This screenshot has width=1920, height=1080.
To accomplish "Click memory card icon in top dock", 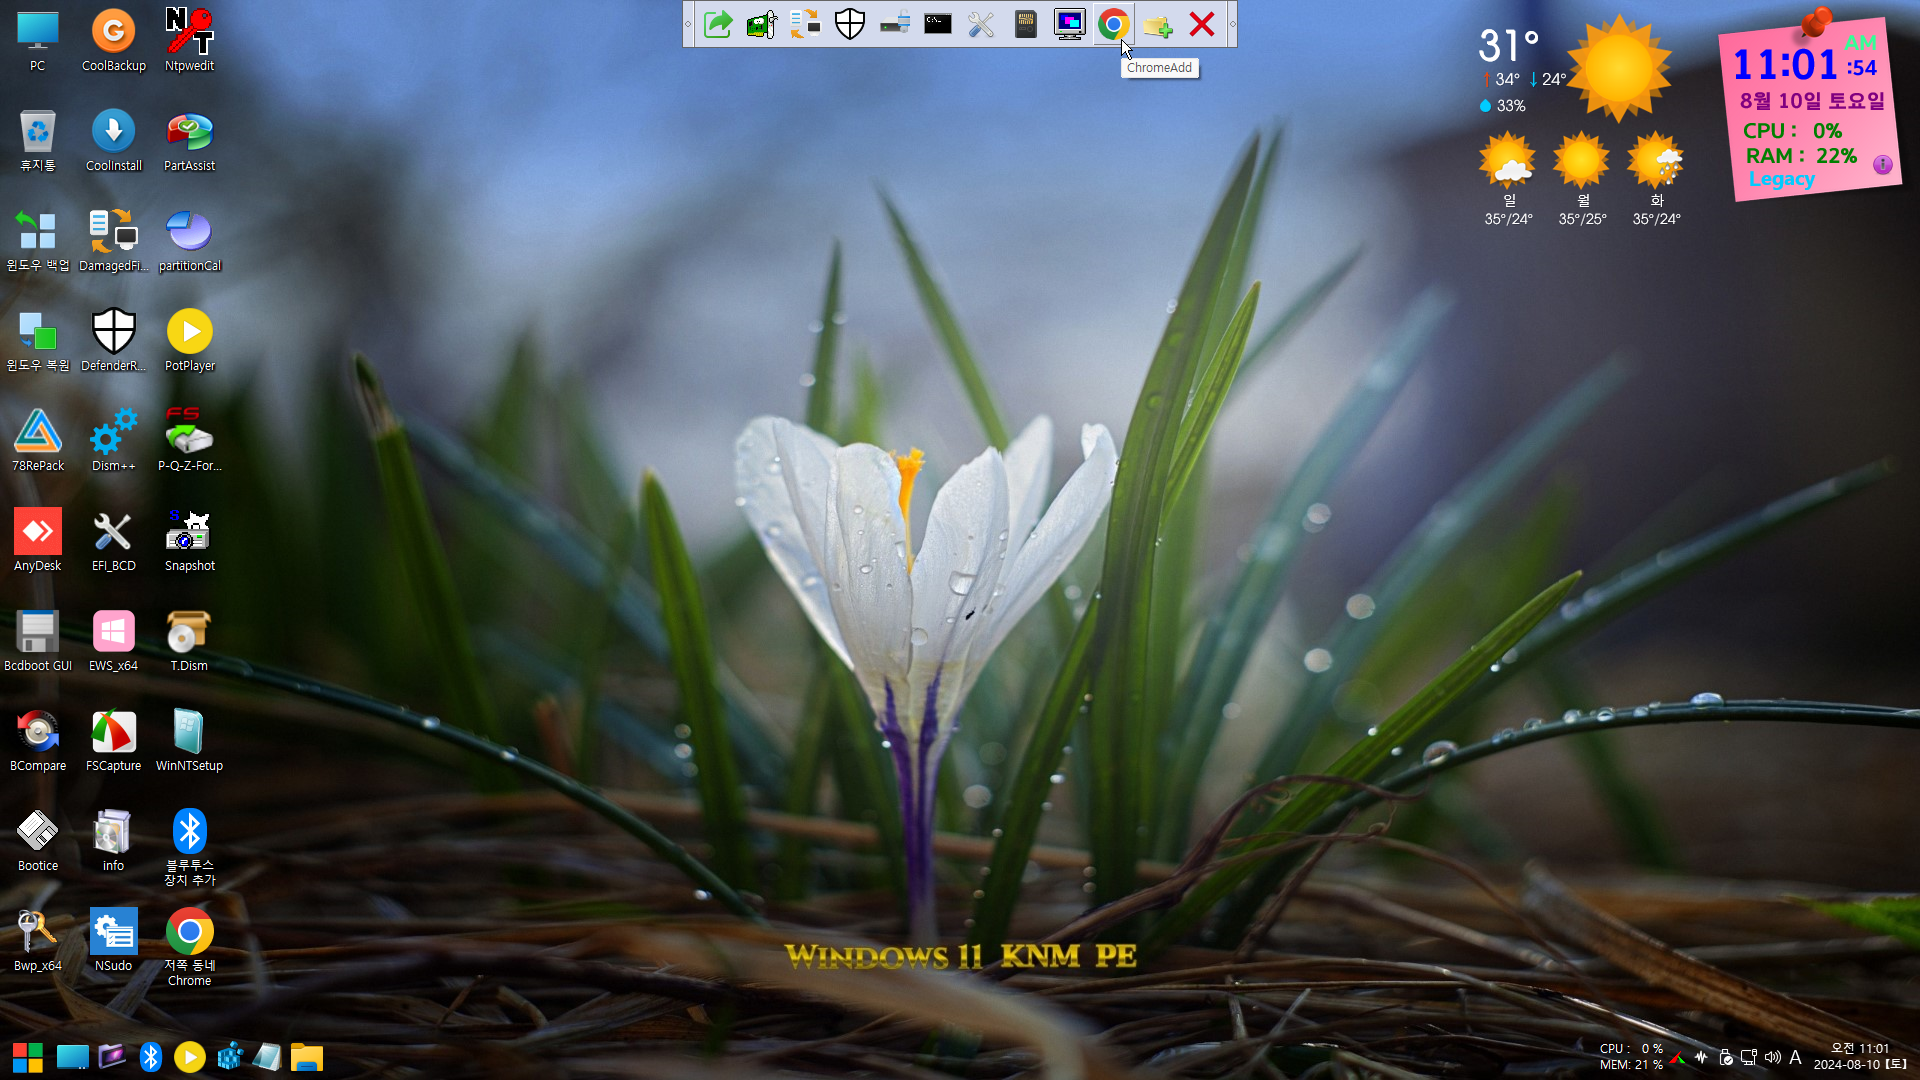I will tap(1026, 24).
